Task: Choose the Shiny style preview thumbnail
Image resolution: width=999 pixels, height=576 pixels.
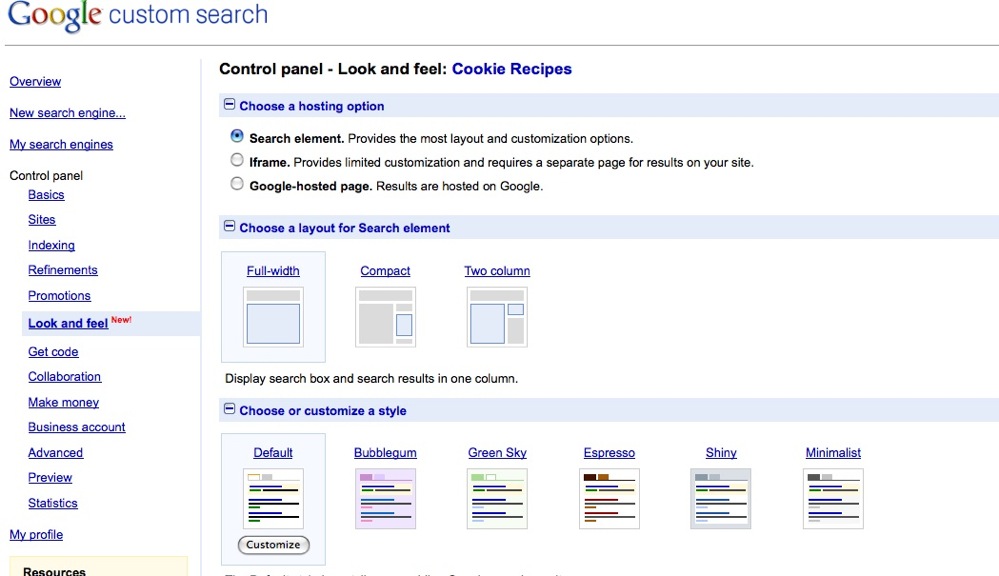Action: tap(721, 498)
